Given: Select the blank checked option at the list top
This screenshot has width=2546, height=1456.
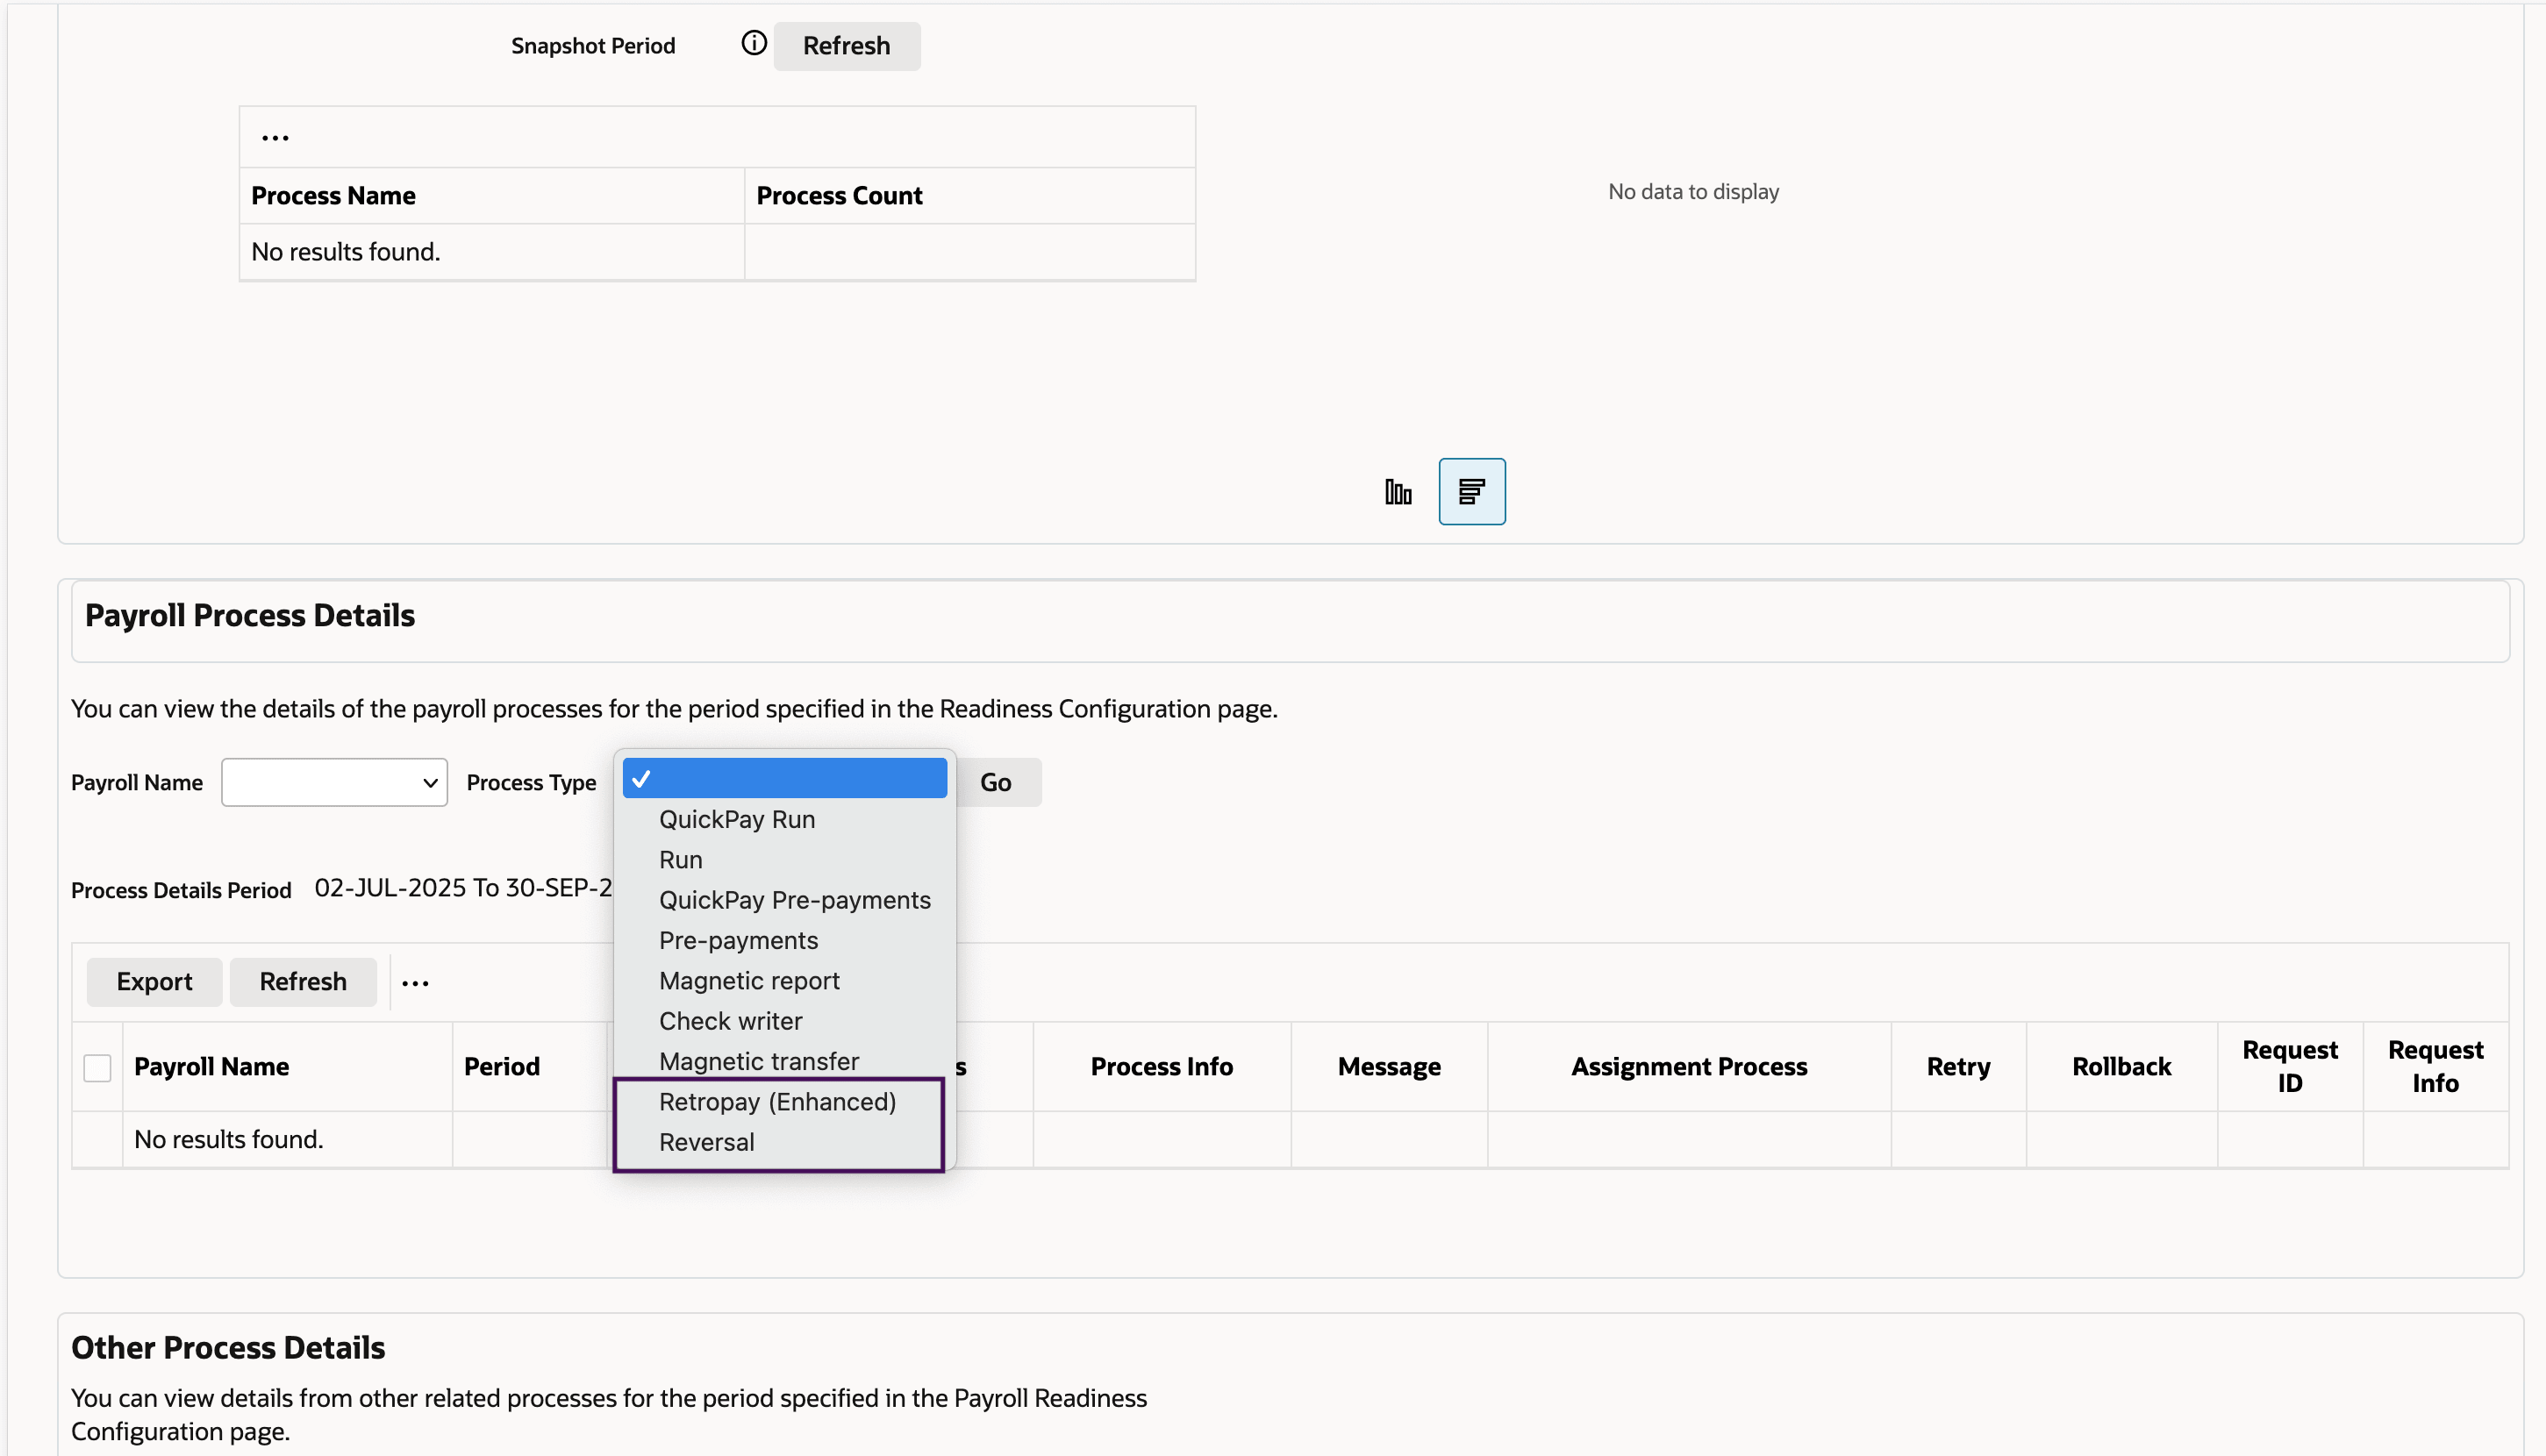Looking at the screenshot, I should click(x=784, y=777).
